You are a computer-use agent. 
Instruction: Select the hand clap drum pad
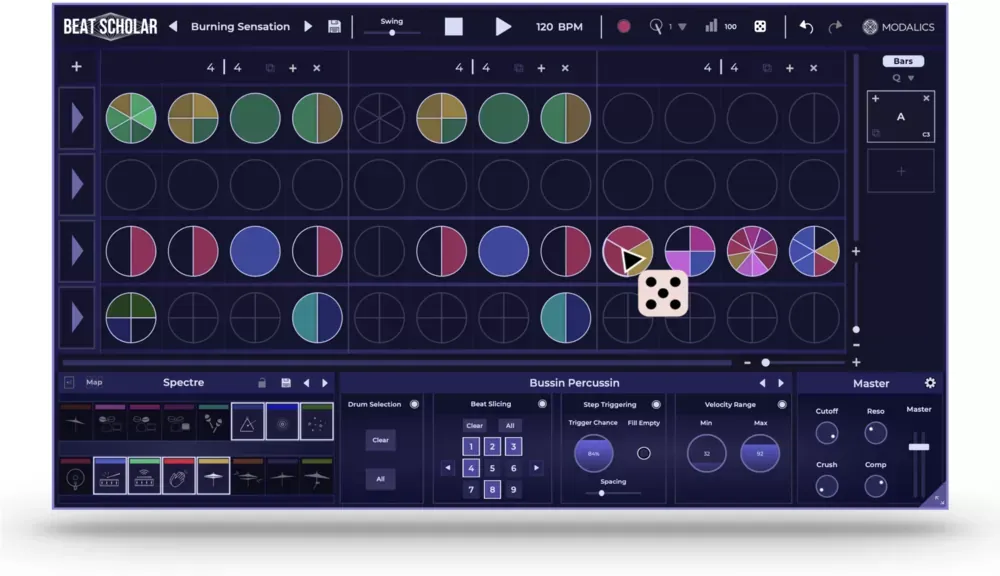179,476
